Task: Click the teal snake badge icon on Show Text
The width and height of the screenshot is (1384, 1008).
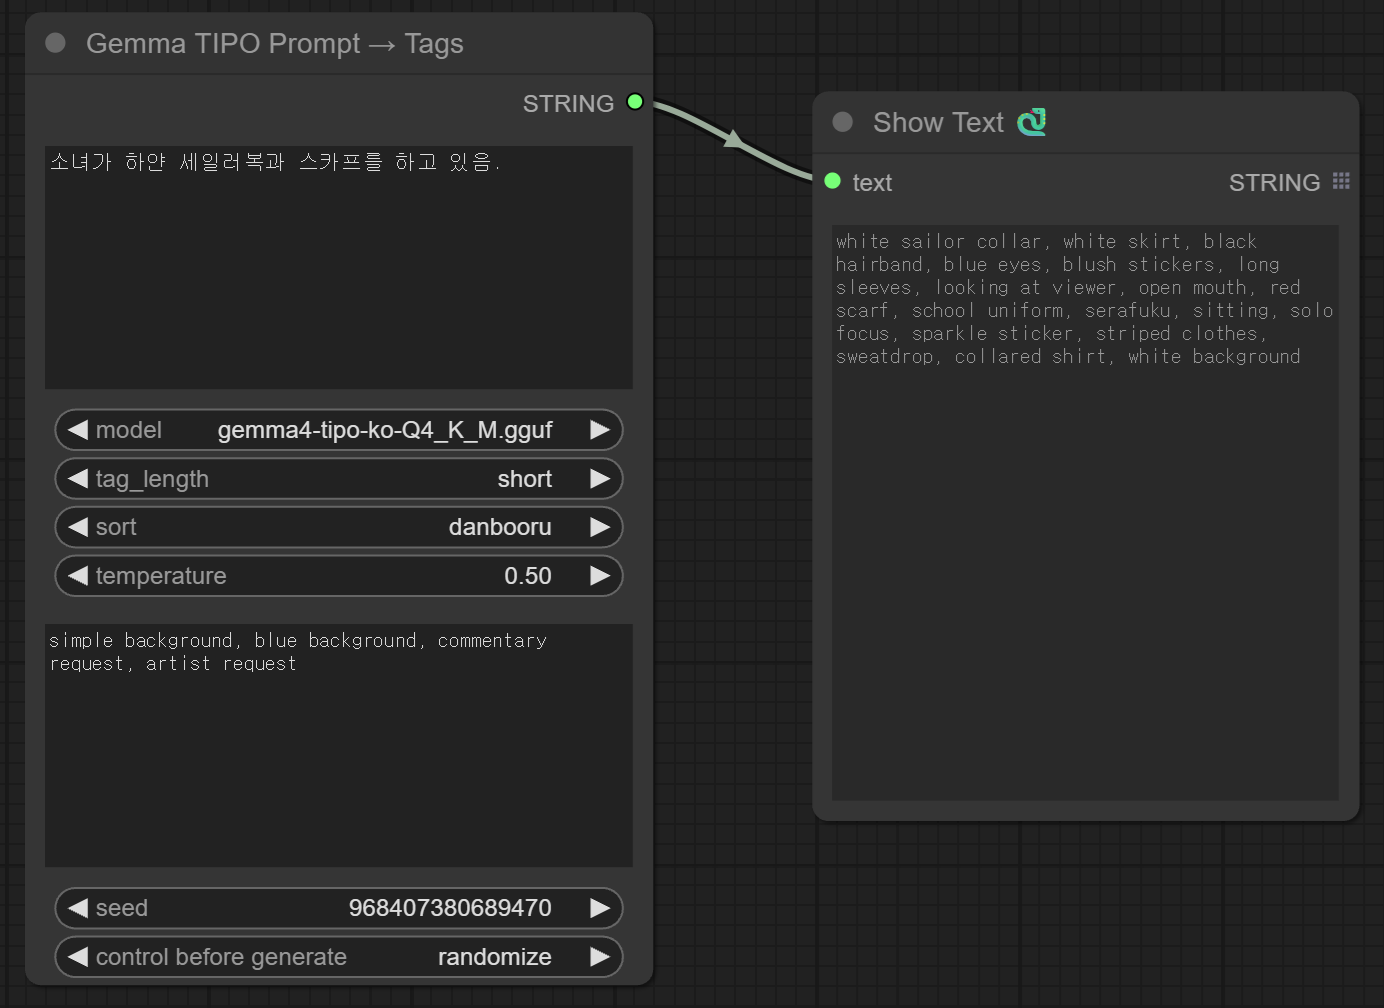Action: point(1032,122)
